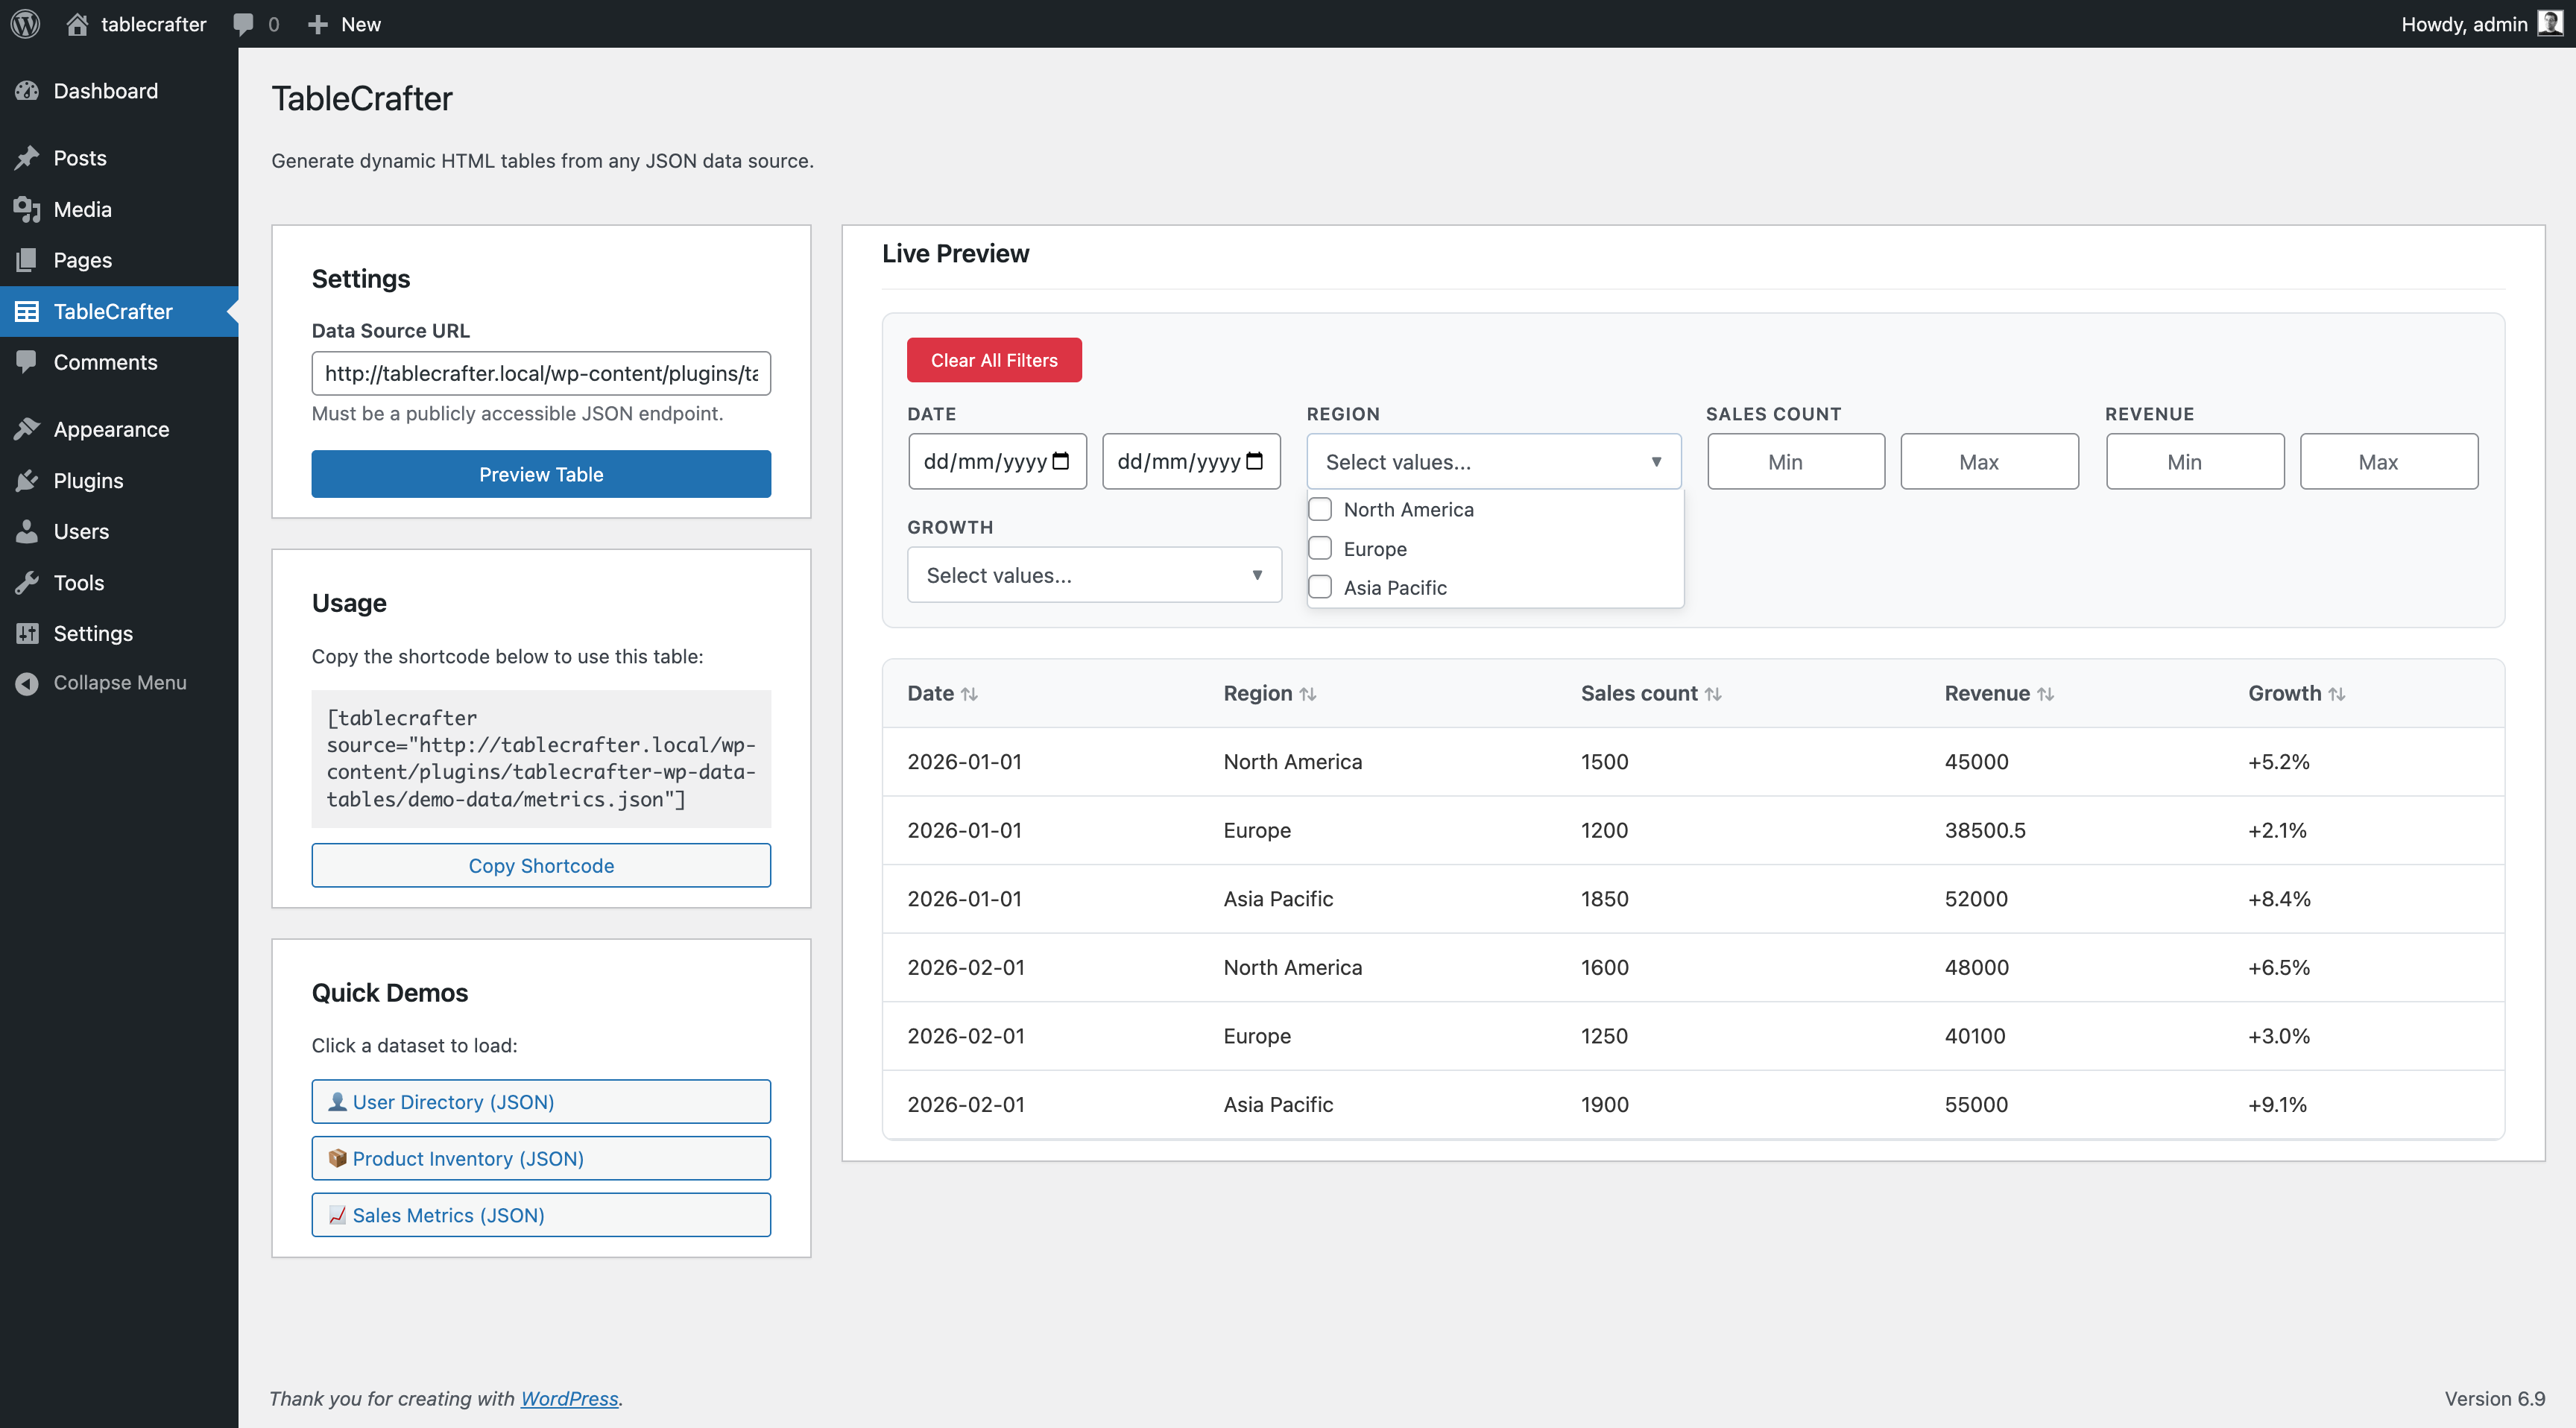Open Users via the person icon
2576x1428 pixels.
27,531
